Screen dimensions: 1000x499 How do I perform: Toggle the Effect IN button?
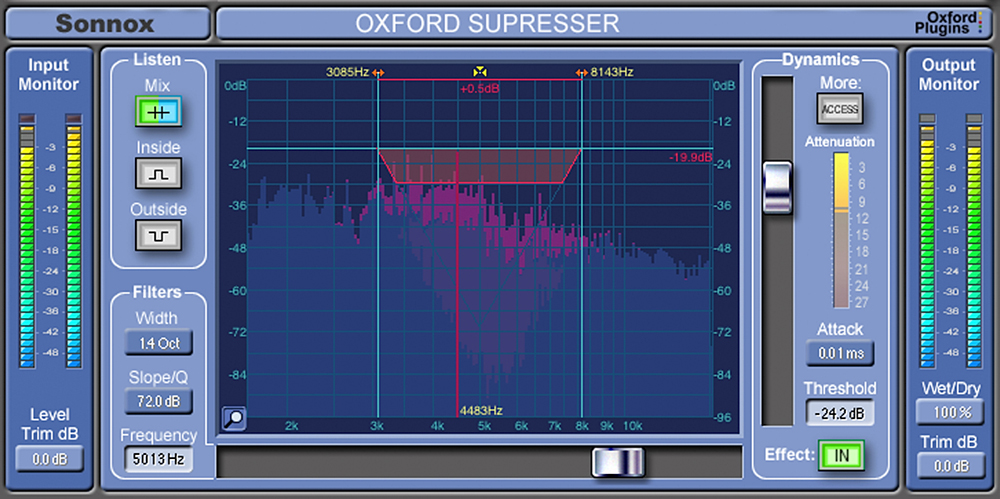pos(841,455)
